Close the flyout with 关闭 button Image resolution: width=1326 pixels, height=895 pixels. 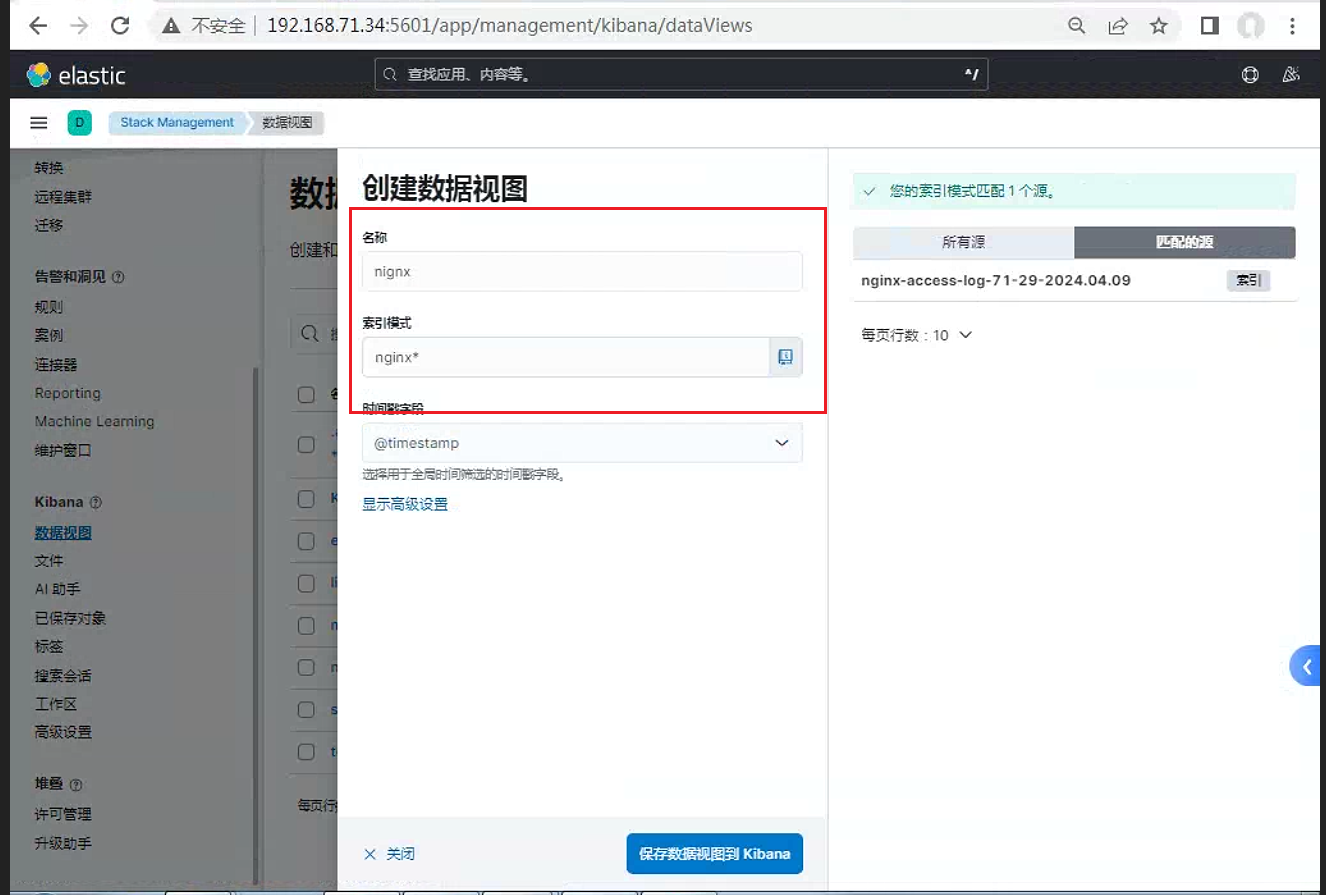[x=389, y=854]
